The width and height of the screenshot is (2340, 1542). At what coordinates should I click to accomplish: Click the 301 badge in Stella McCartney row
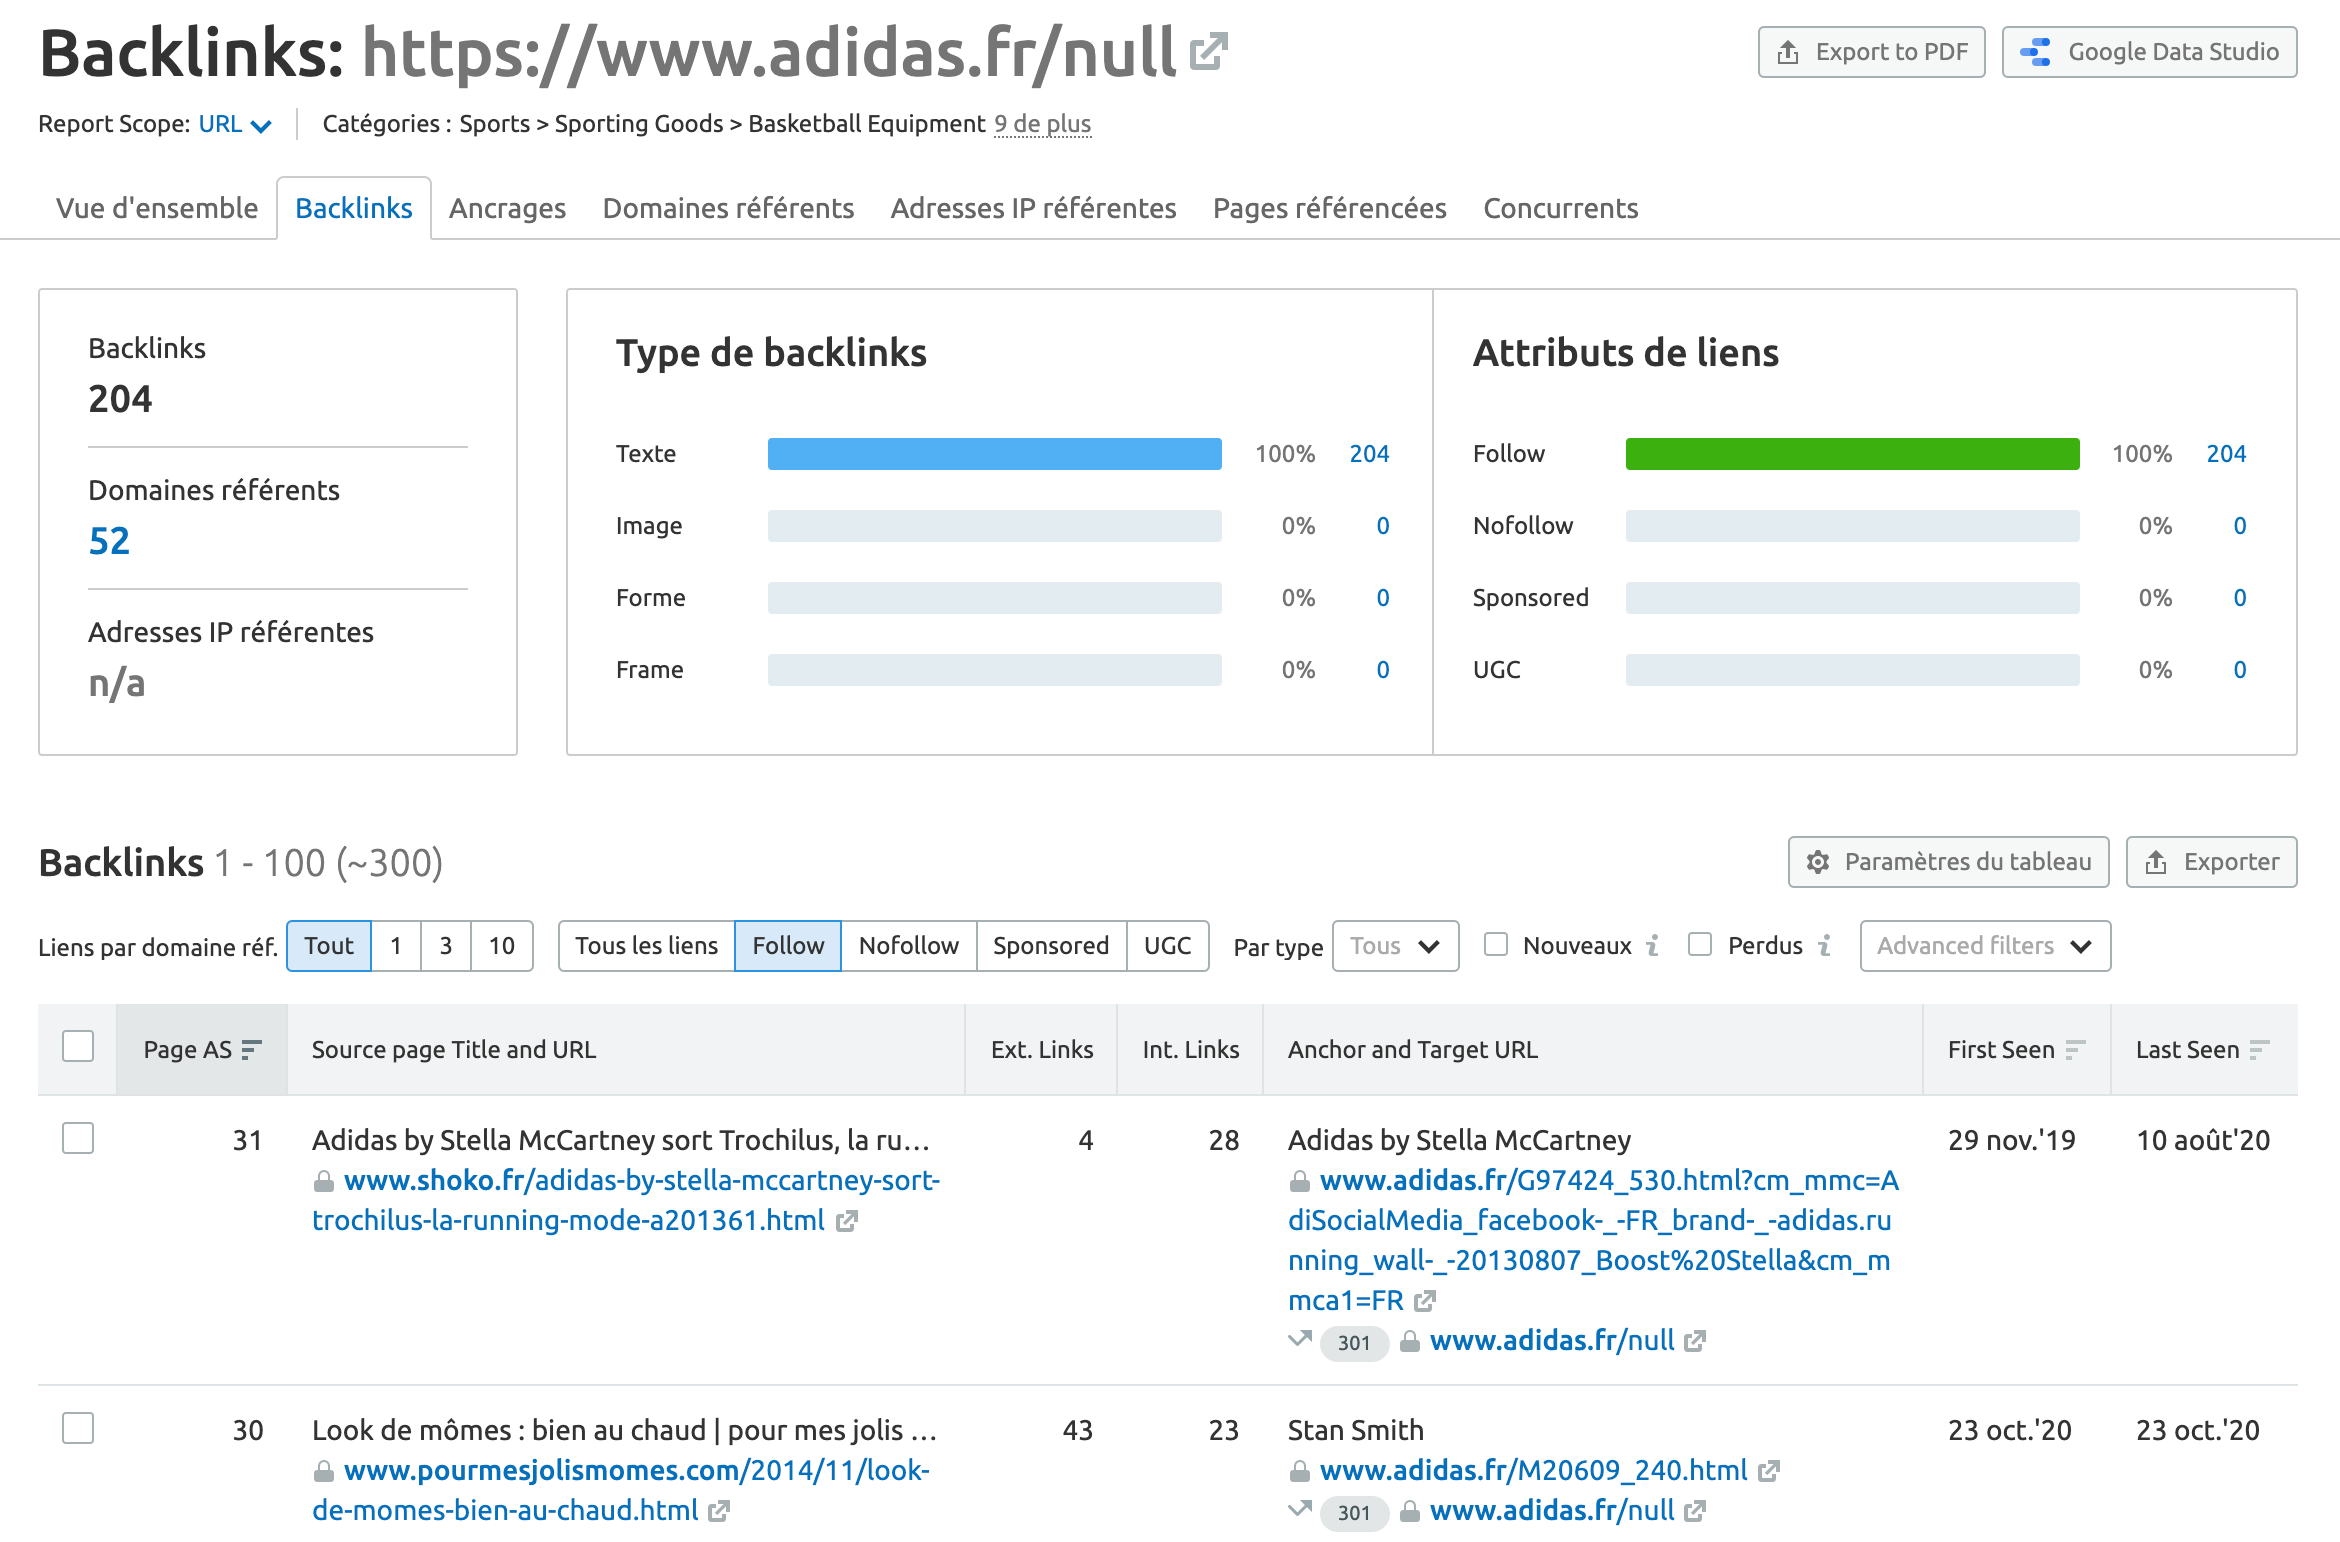coord(1354,1343)
